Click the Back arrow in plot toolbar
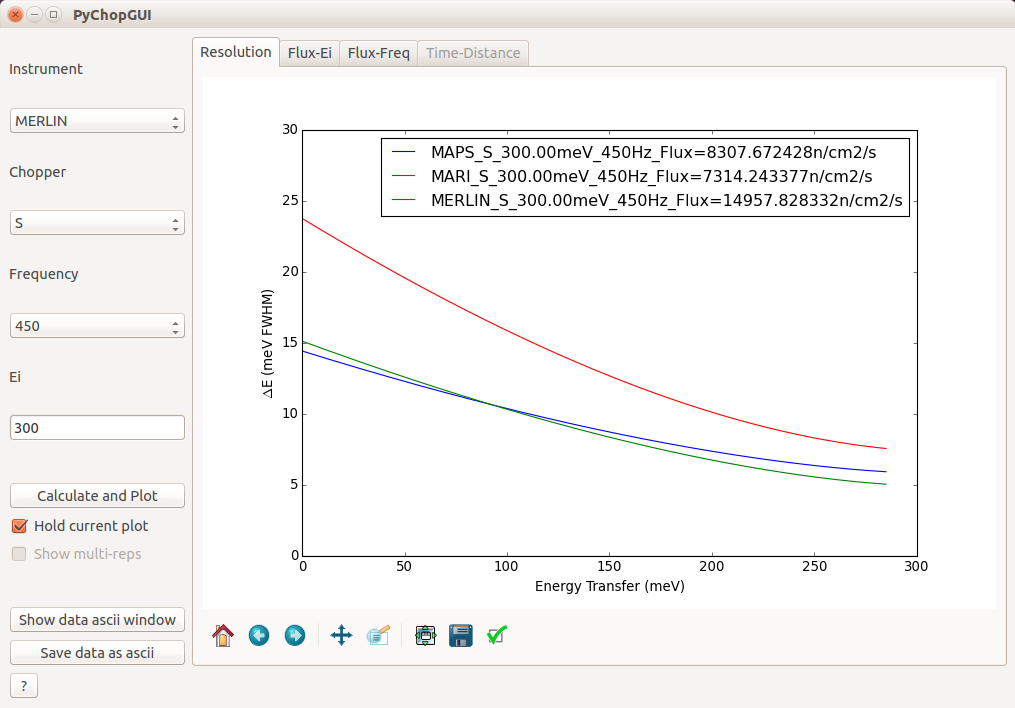The height and width of the screenshot is (708, 1015). tap(259, 635)
